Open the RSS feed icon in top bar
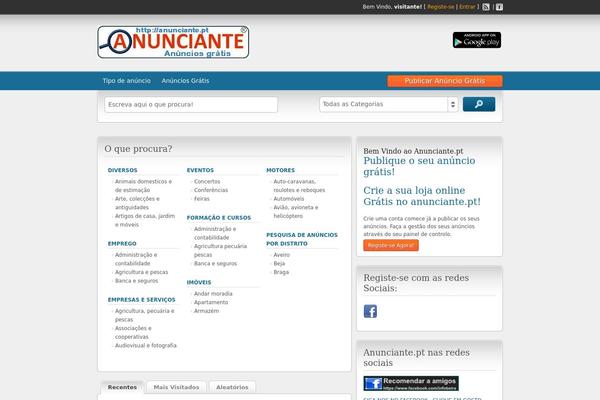600x400 pixels. 486,7
